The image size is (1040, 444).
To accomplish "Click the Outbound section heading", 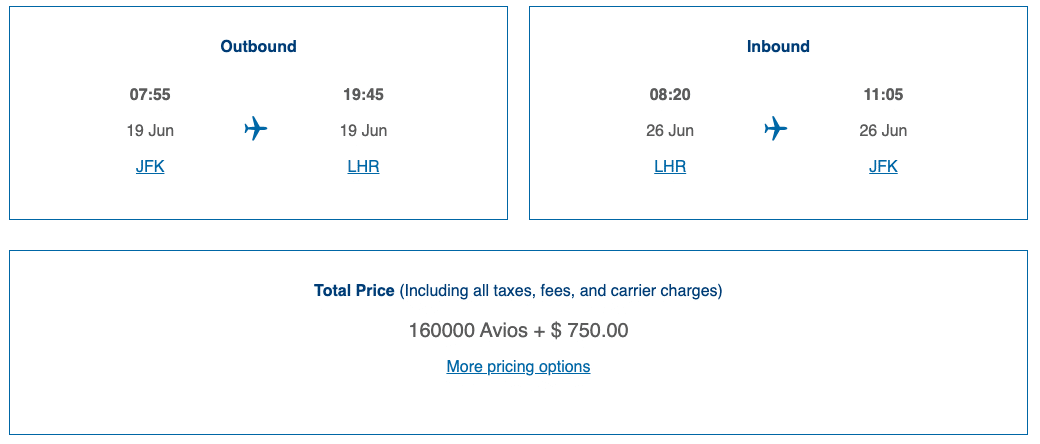I will pyautogui.click(x=258, y=46).
